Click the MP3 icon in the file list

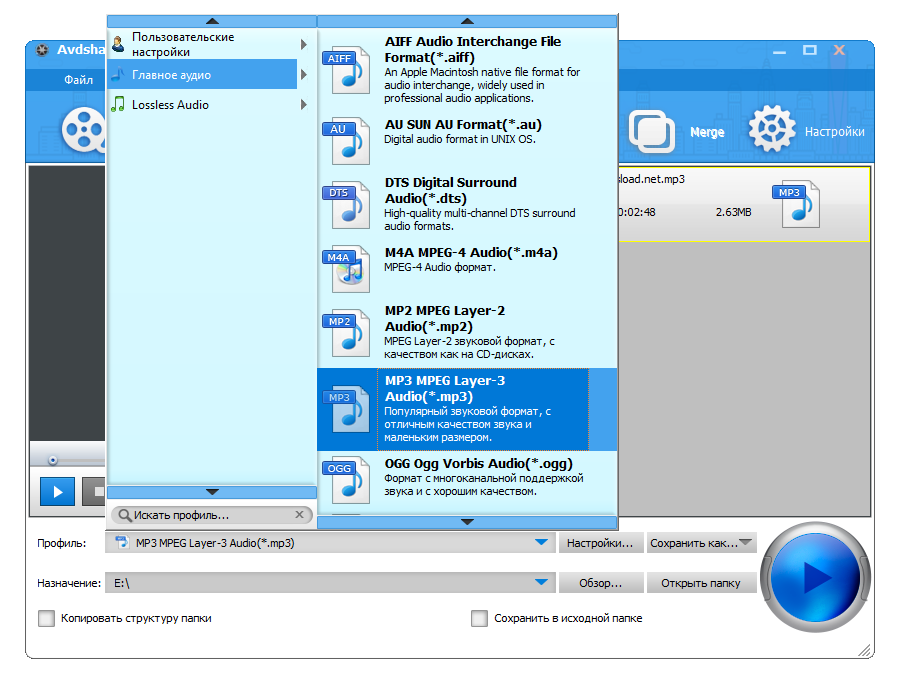click(796, 204)
